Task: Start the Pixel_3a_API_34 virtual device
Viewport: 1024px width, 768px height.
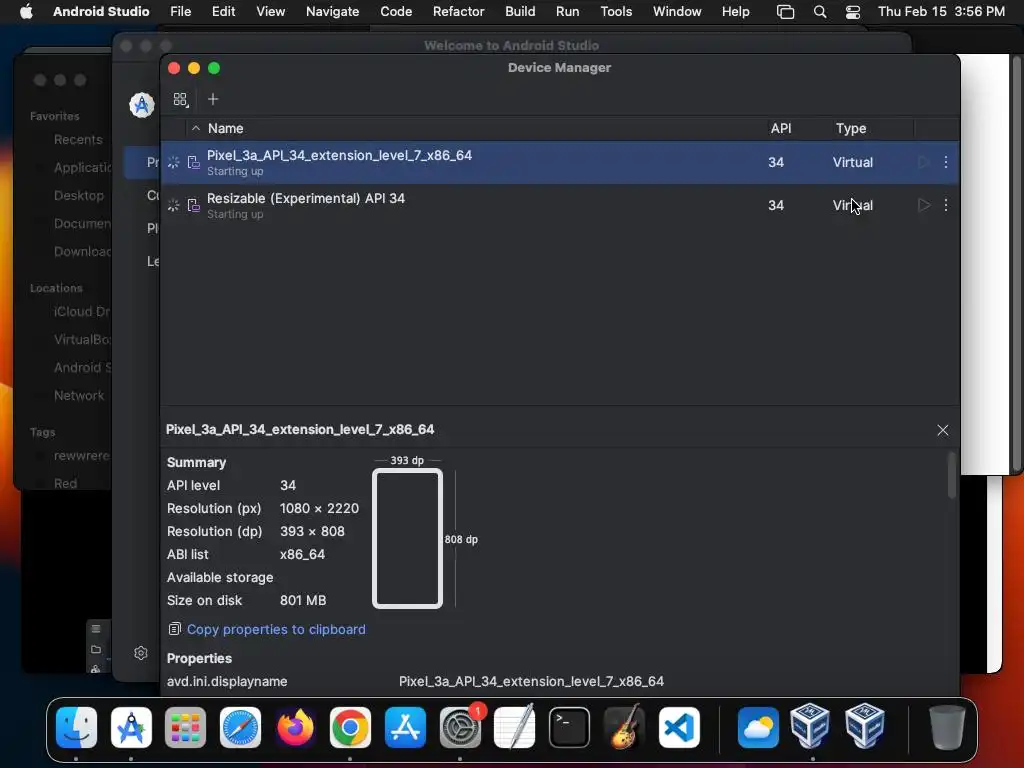Action: [923, 162]
